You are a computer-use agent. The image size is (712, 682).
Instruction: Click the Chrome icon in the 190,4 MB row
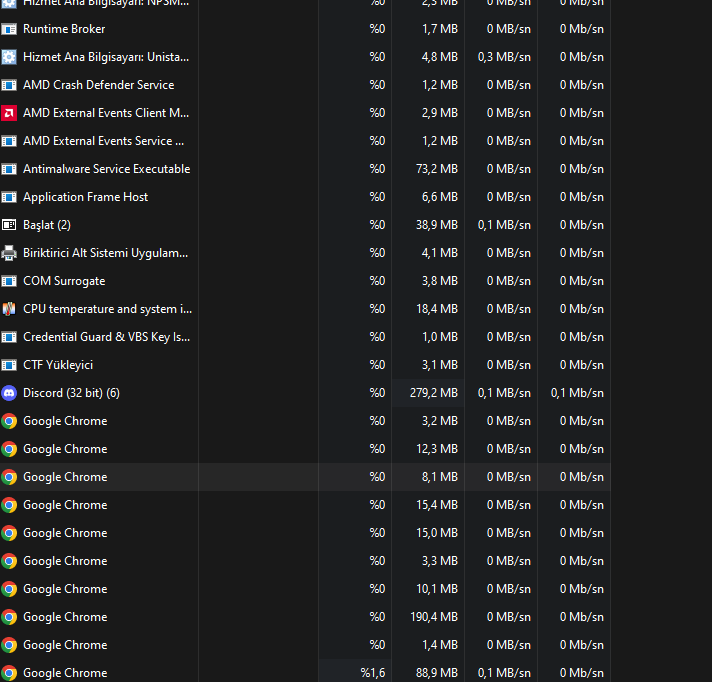tap(9, 617)
